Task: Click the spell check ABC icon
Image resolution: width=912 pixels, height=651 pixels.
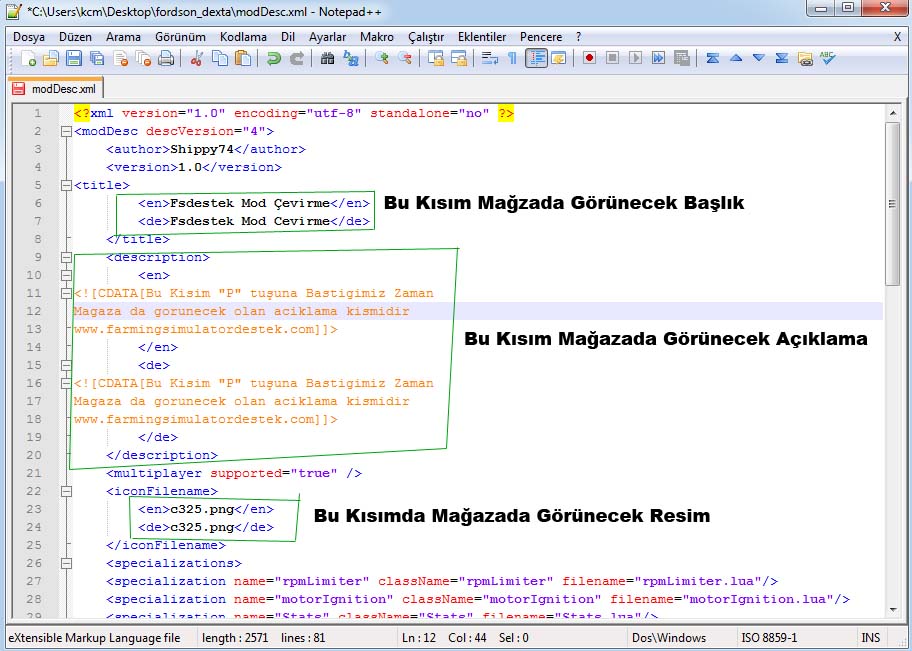Action: (828, 59)
